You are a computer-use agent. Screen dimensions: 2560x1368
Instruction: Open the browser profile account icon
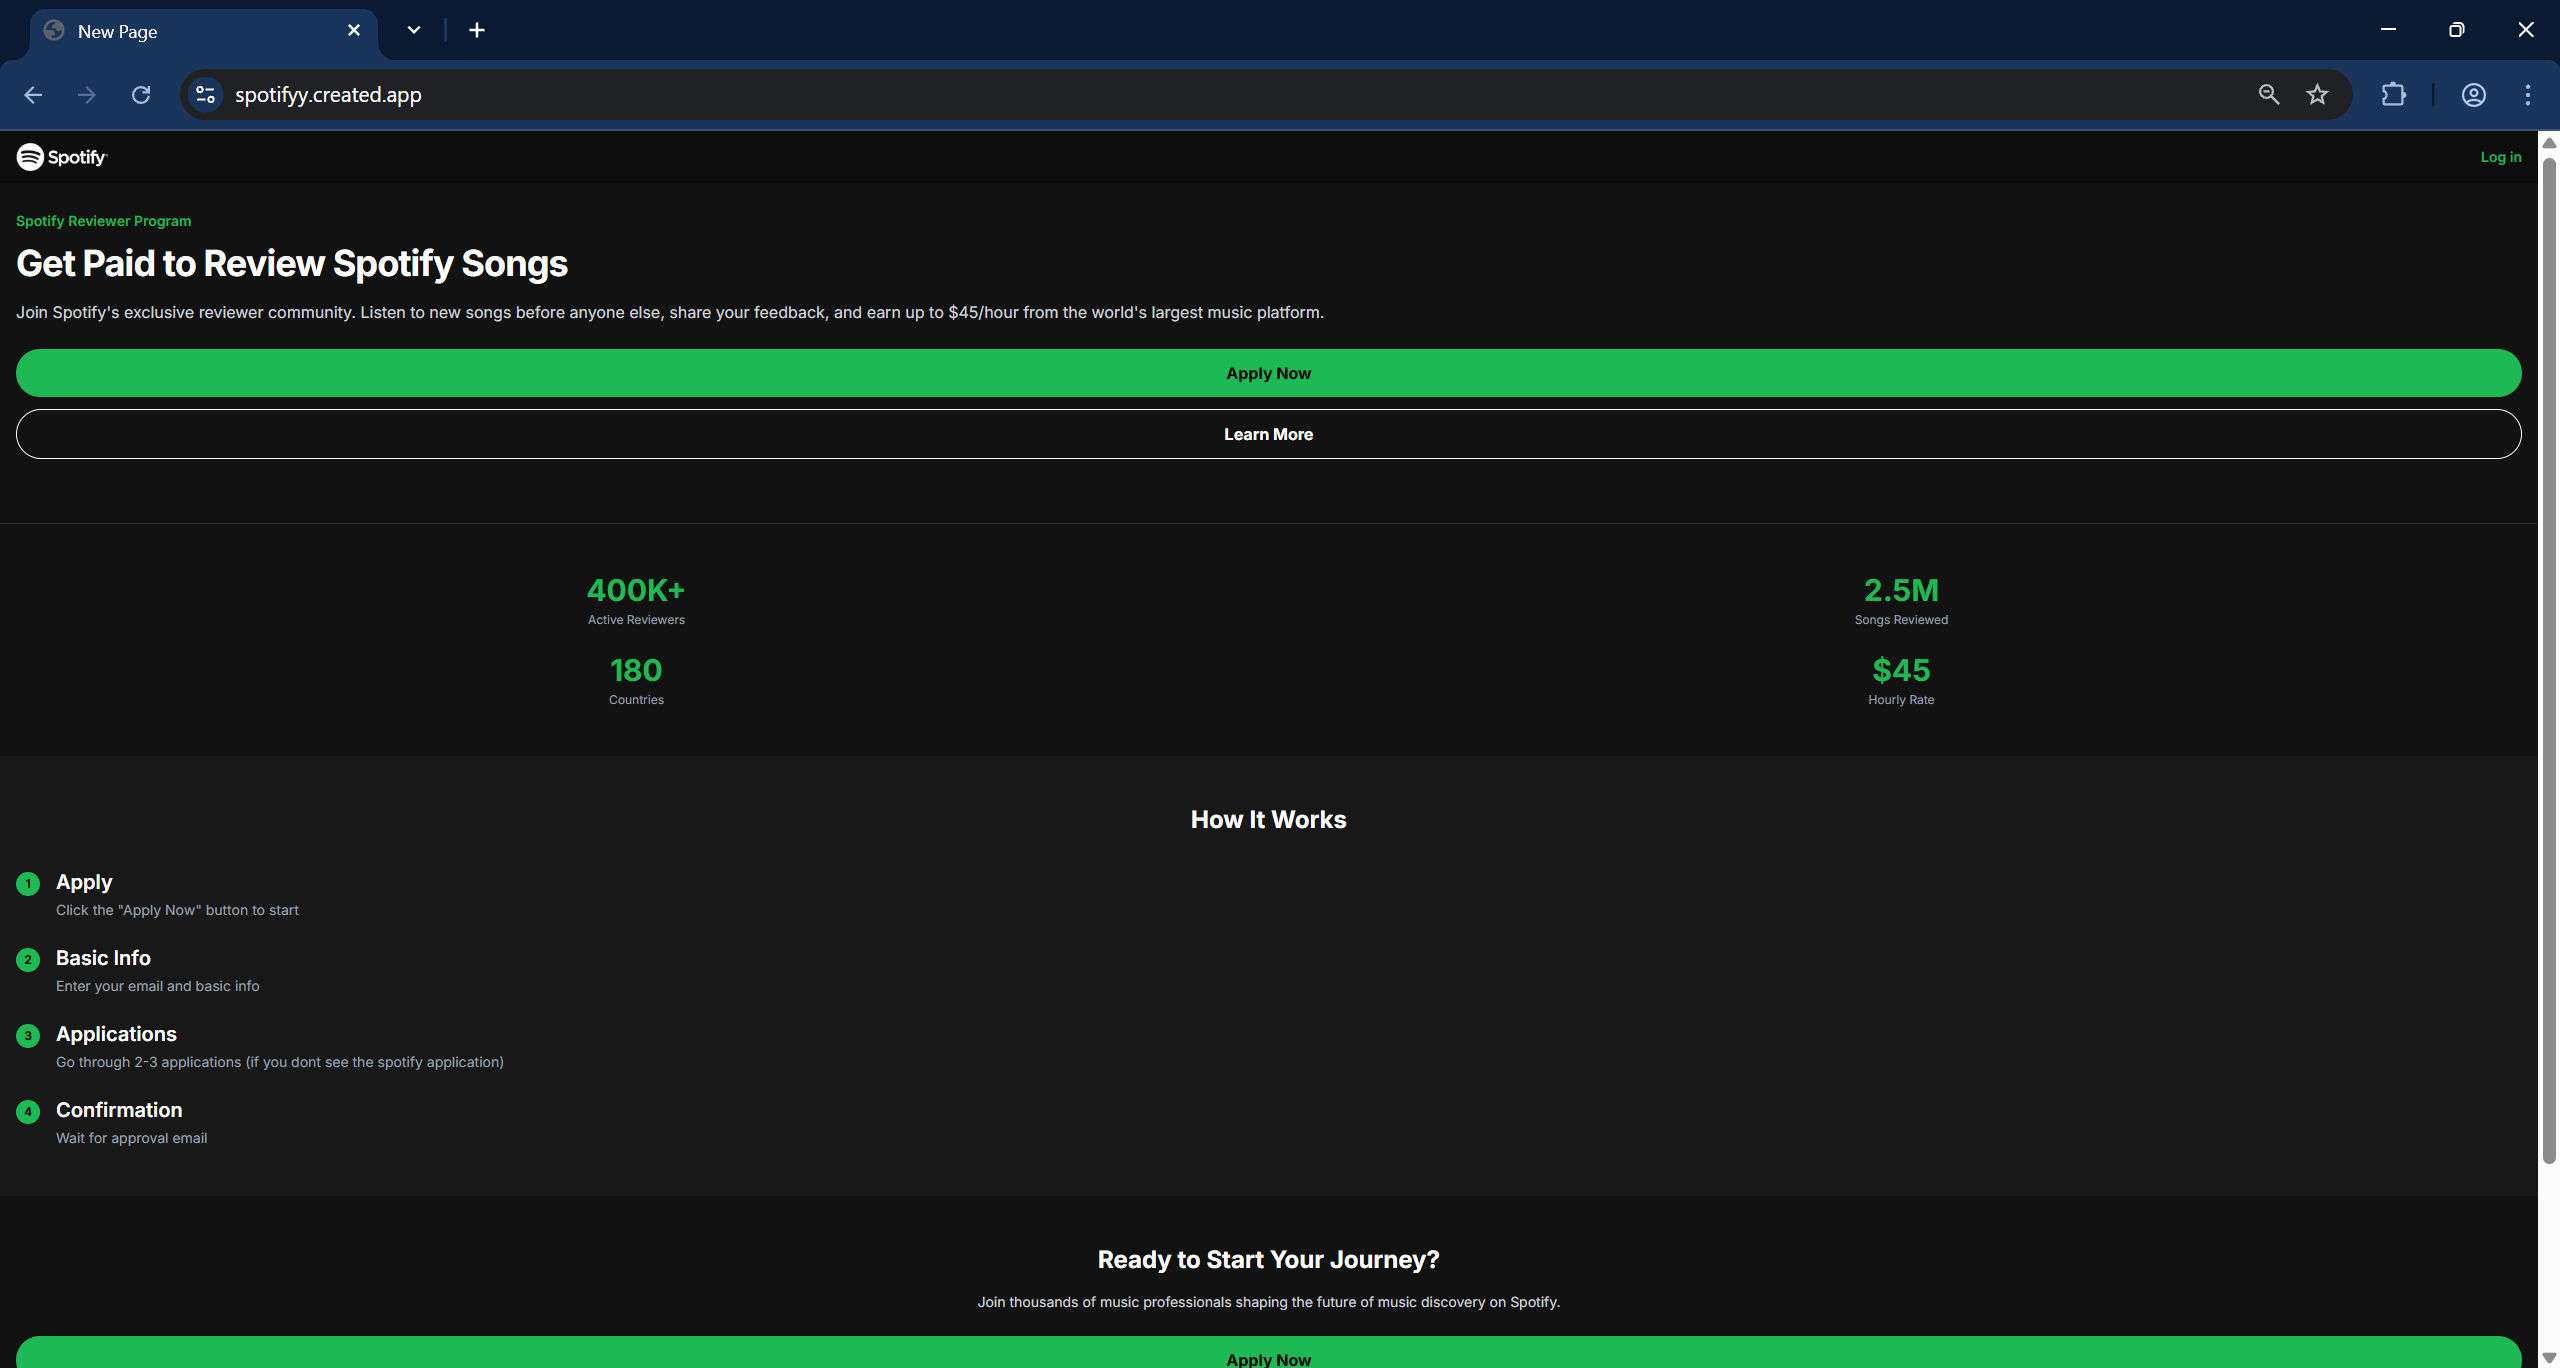point(2473,95)
